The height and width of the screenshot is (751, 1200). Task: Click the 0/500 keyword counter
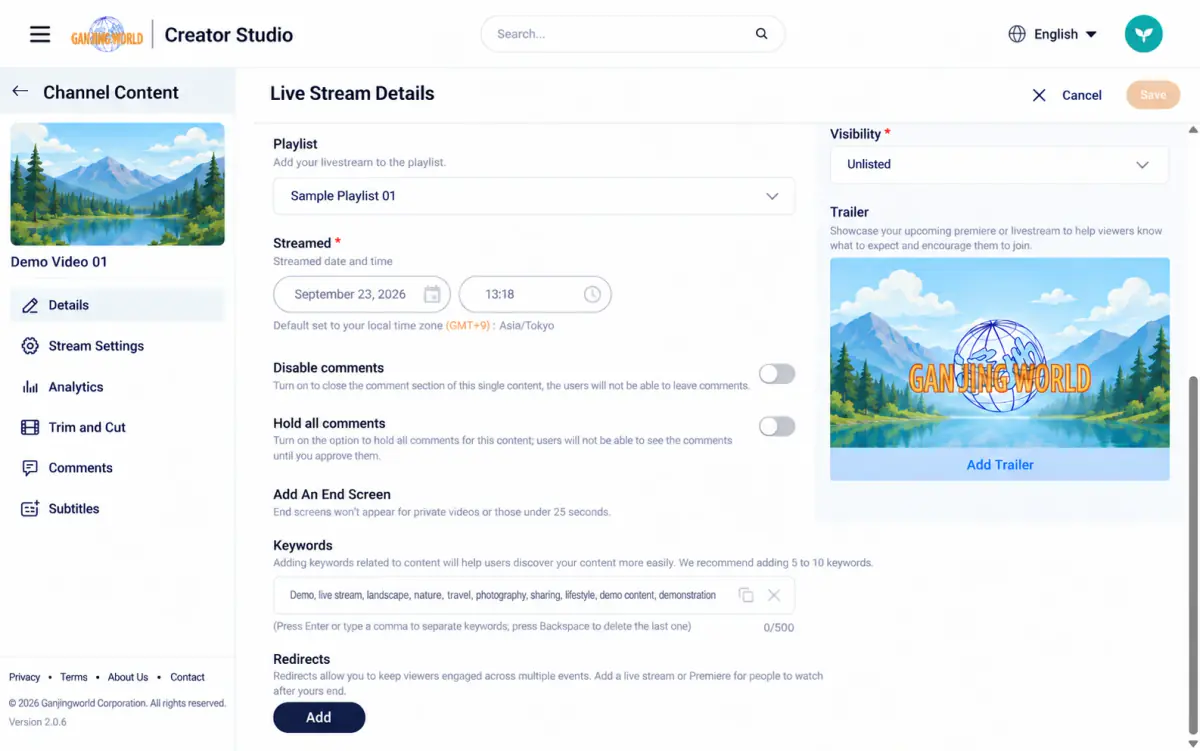coord(779,628)
